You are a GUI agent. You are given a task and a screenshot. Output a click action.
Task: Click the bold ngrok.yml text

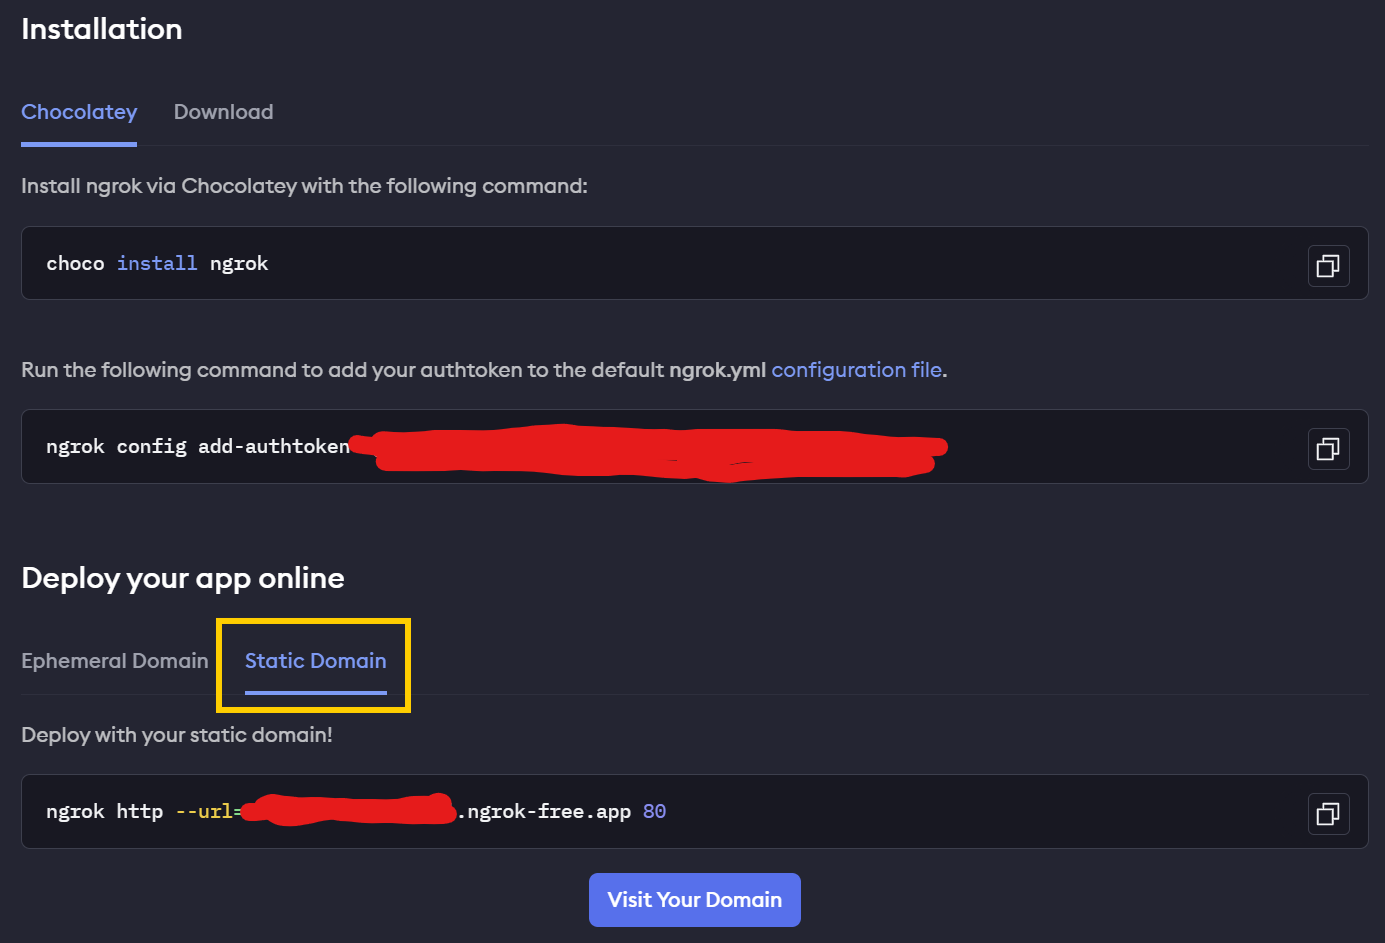[717, 370]
